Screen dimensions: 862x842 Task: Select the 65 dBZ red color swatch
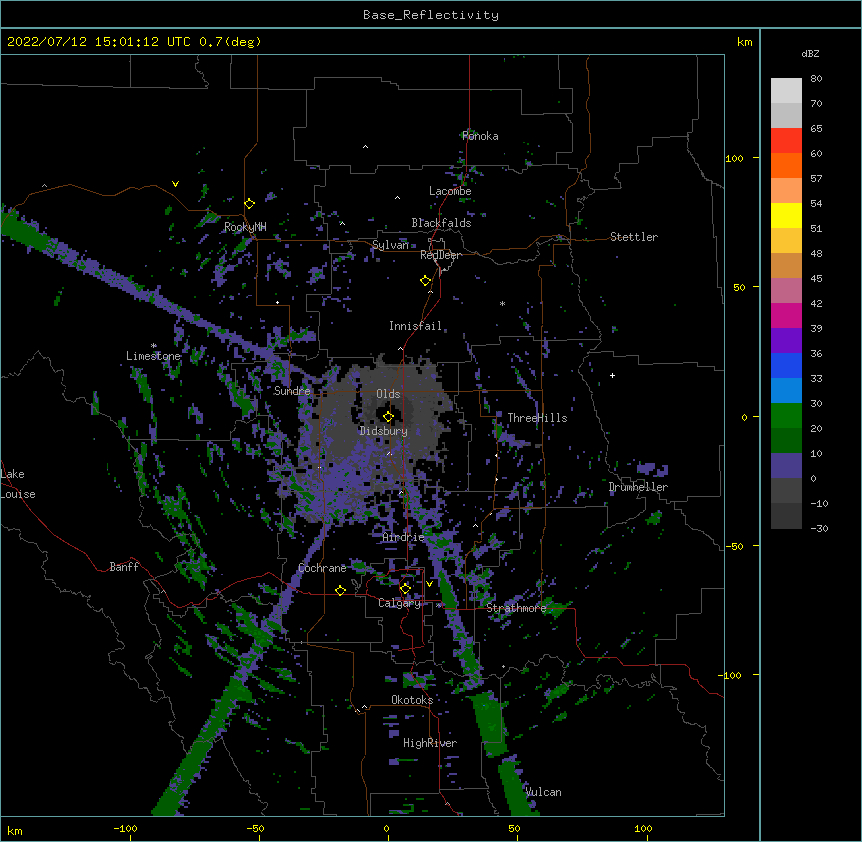point(786,140)
